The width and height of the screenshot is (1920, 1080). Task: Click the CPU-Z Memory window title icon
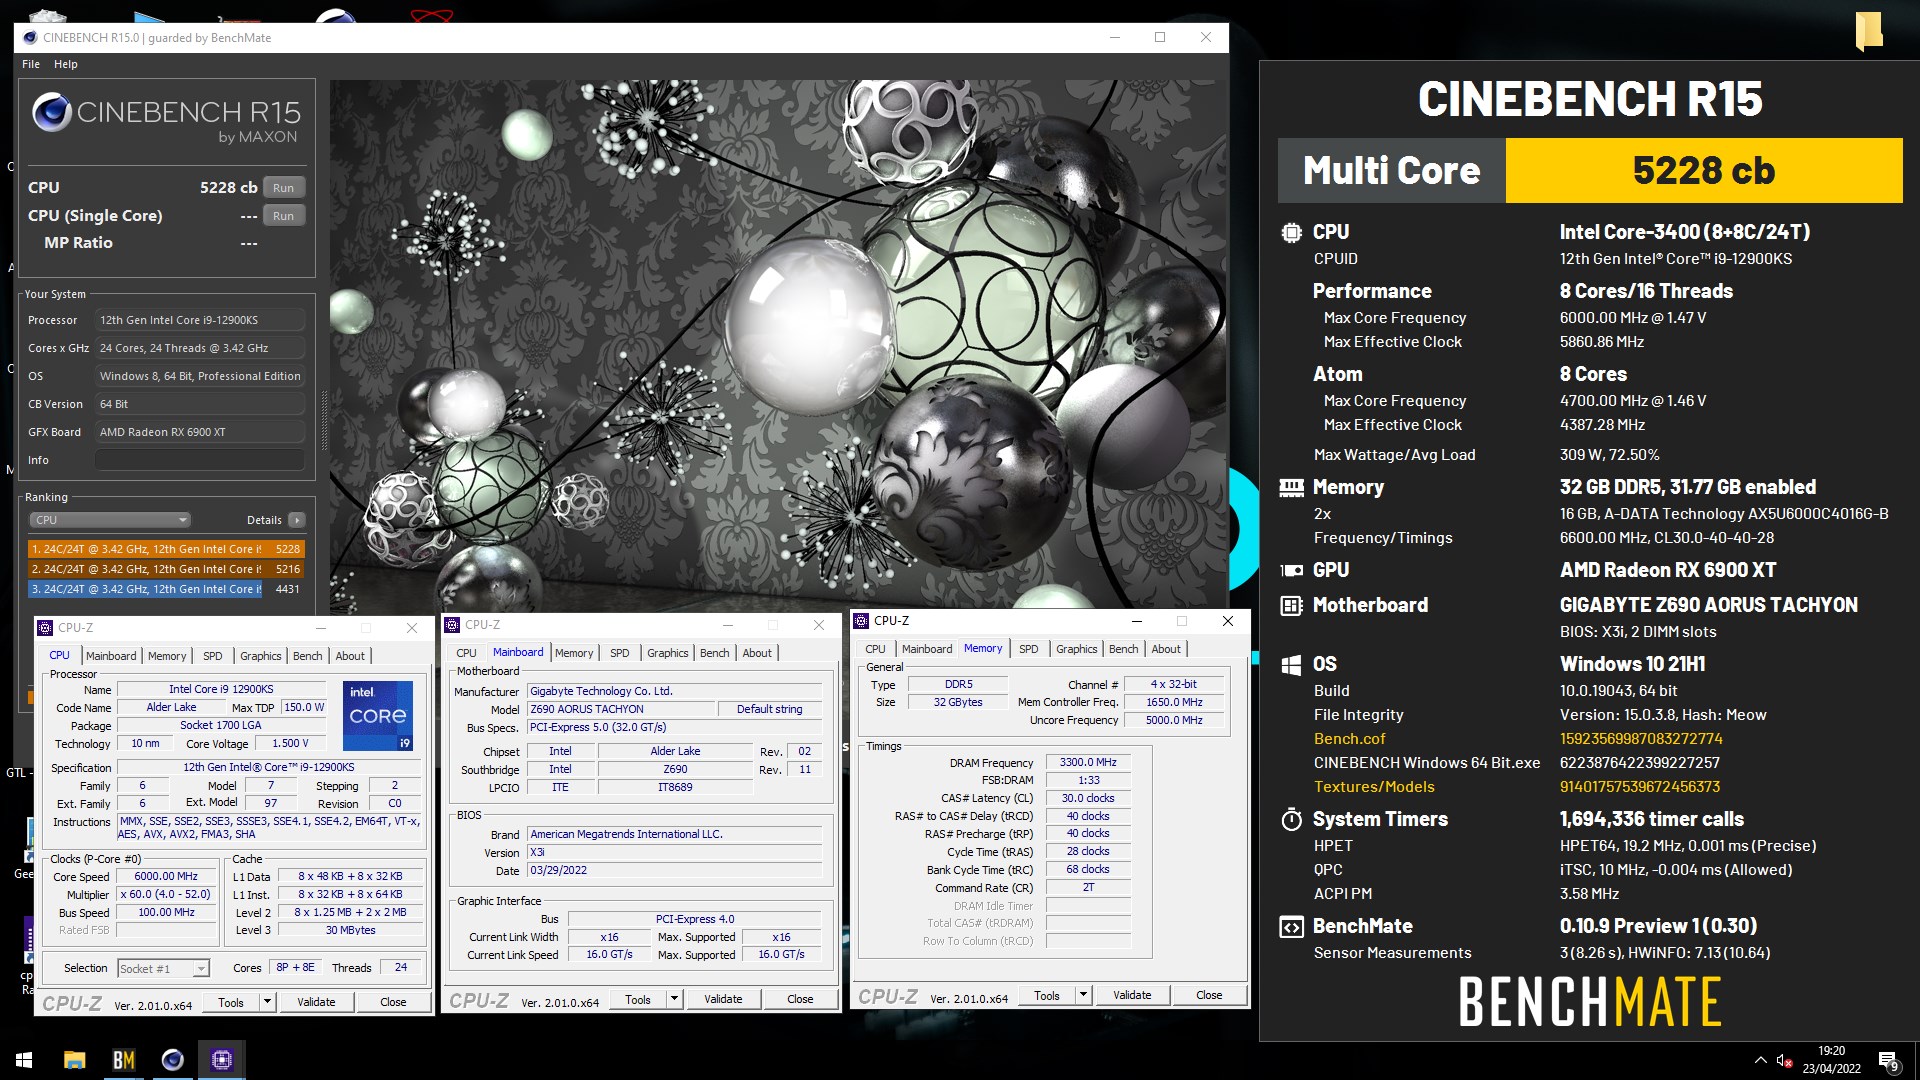pyautogui.click(x=861, y=621)
